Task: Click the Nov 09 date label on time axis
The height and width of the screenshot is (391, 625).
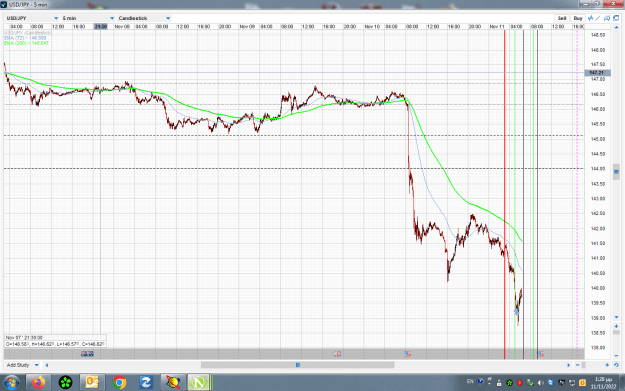Action: 247,26
